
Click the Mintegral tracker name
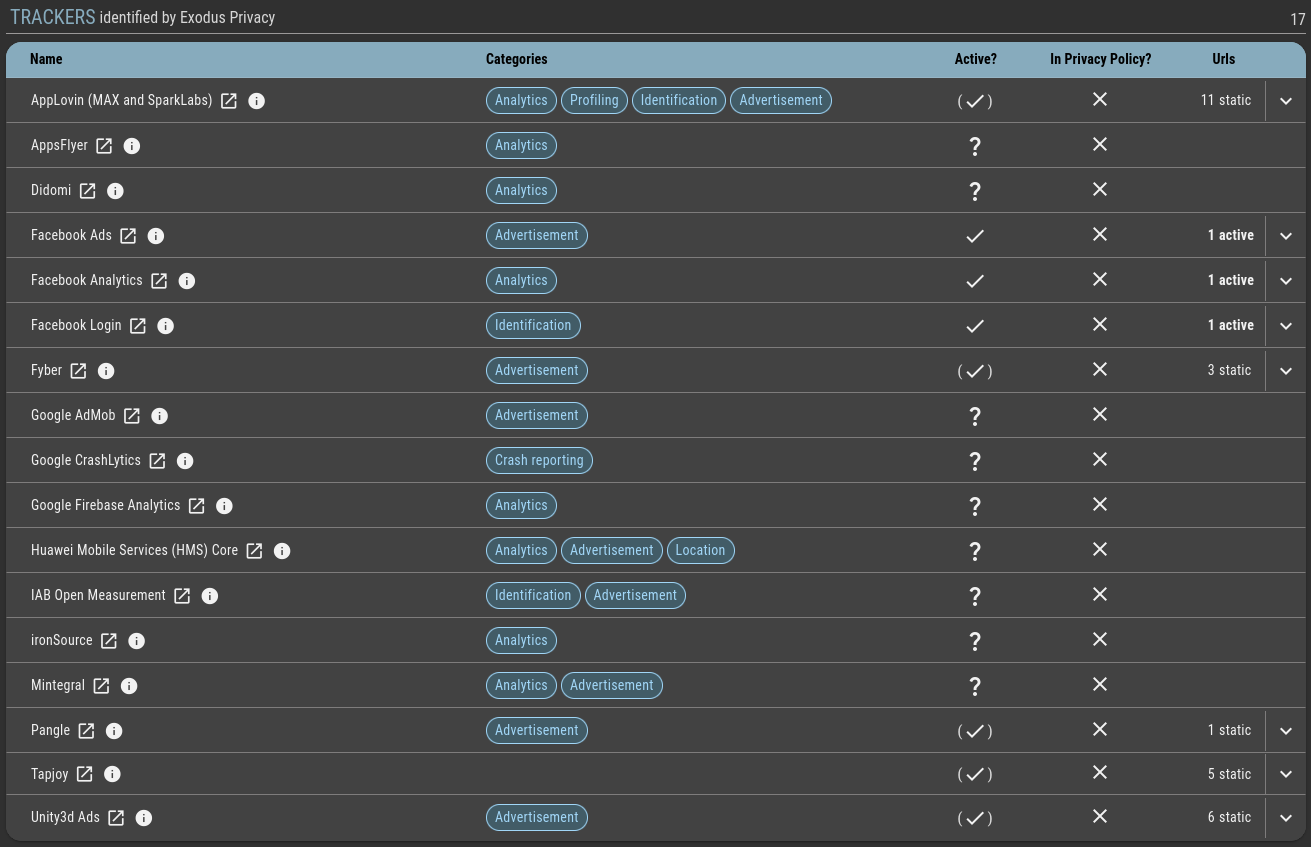58,685
